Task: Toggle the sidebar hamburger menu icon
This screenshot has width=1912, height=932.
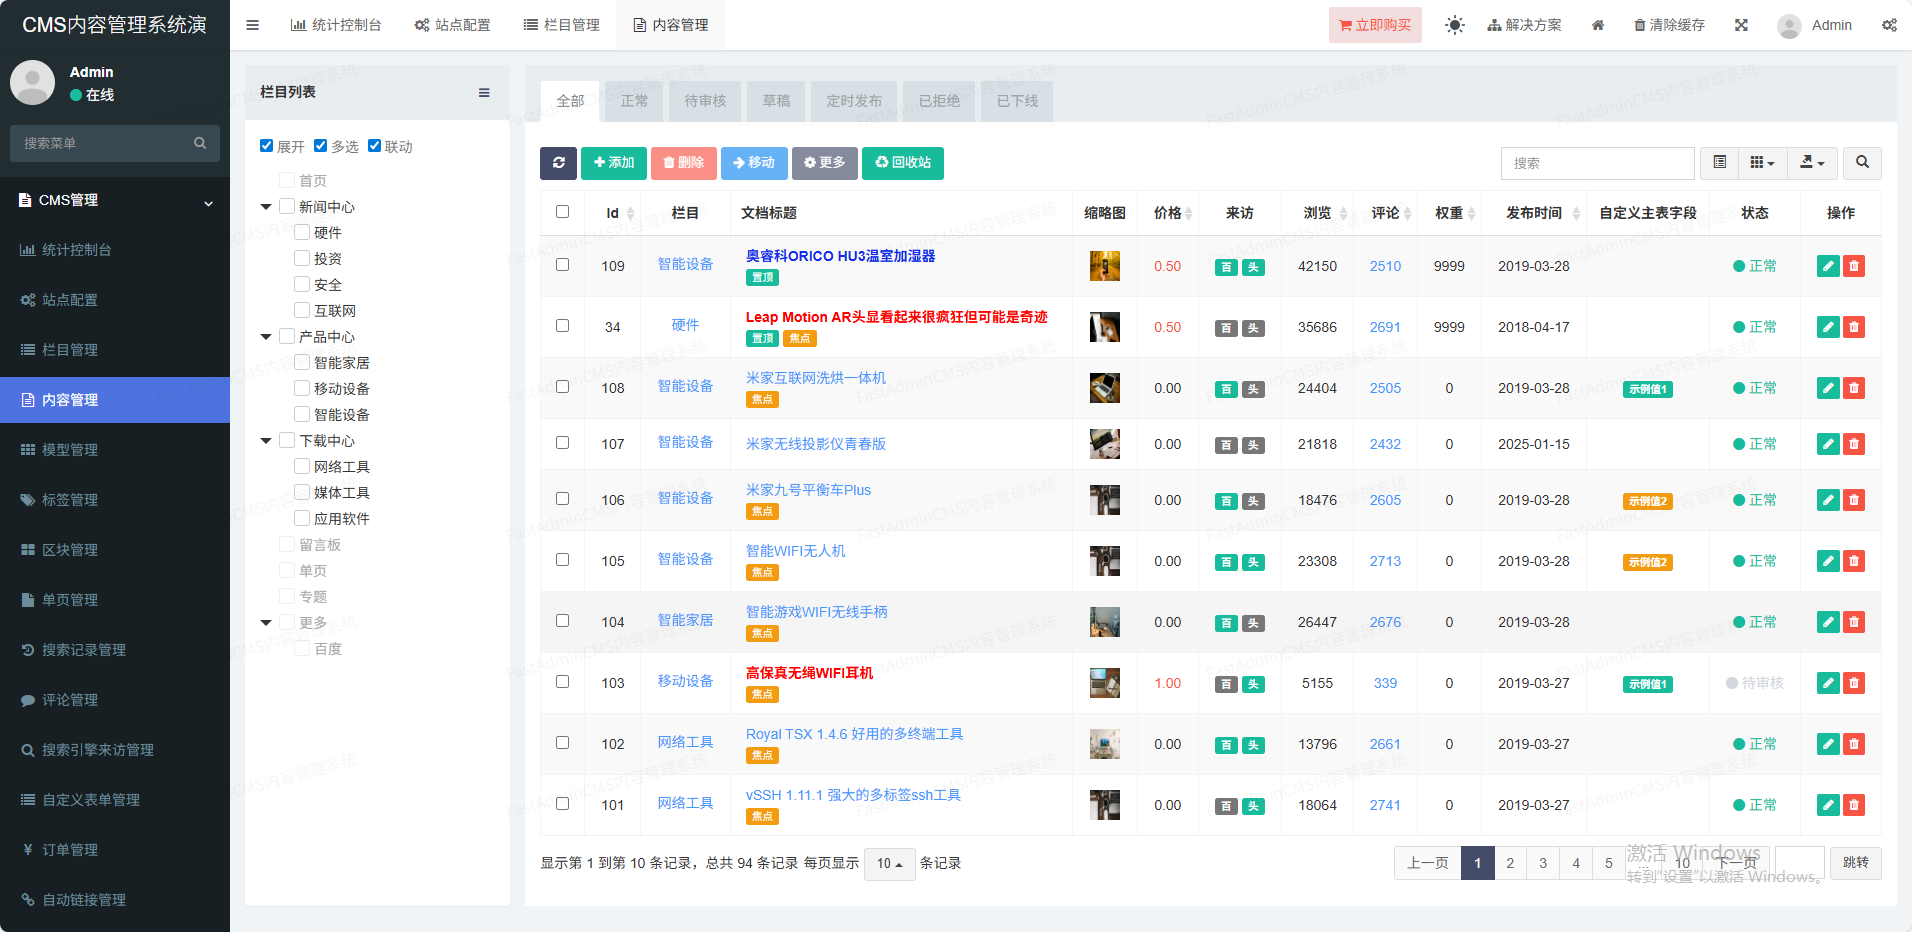Action: pos(253,25)
